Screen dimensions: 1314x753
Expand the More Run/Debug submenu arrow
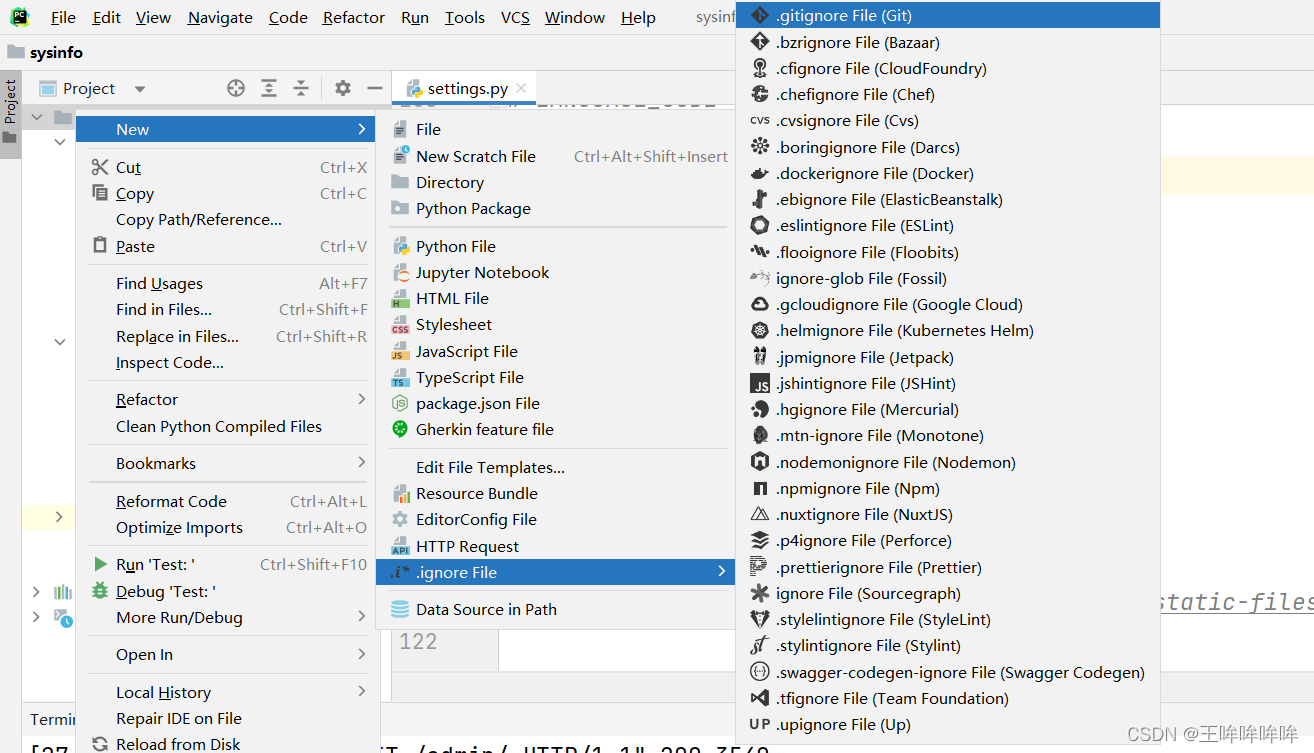pyautogui.click(x=361, y=616)
